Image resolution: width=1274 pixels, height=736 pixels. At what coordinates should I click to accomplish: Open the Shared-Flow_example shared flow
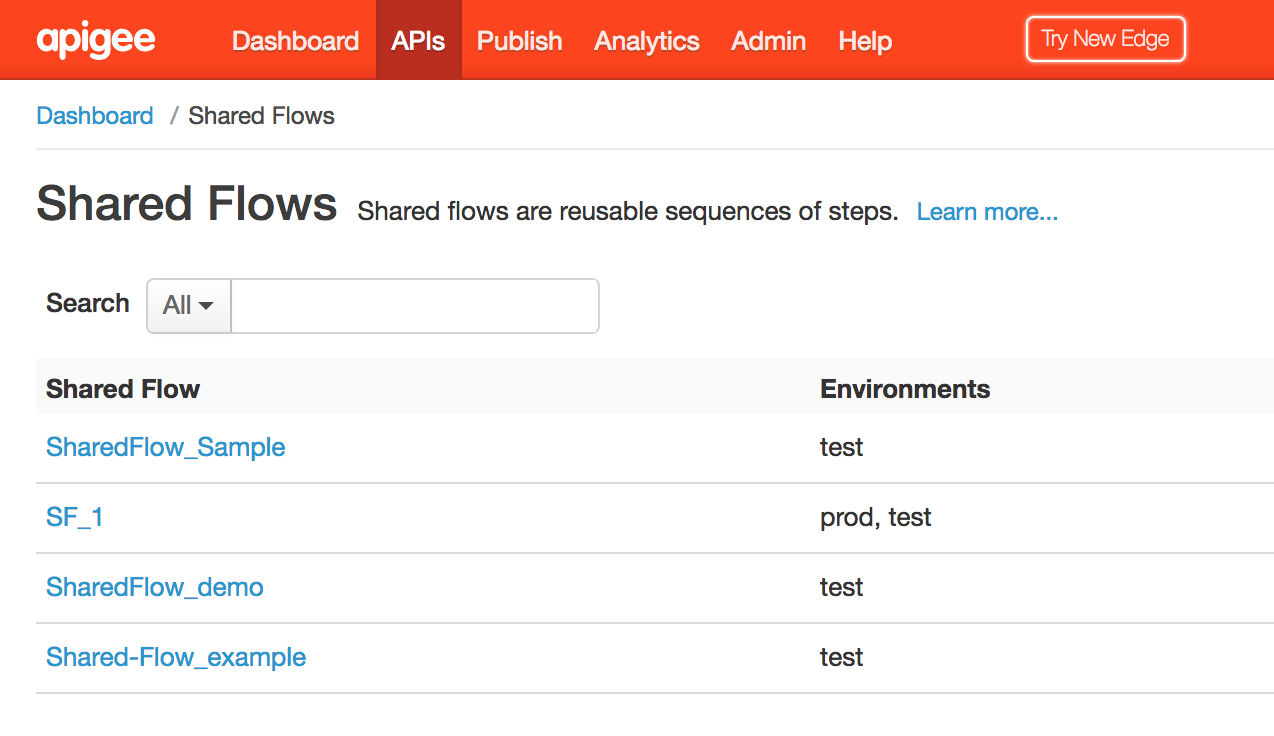[x=176, y=657]
